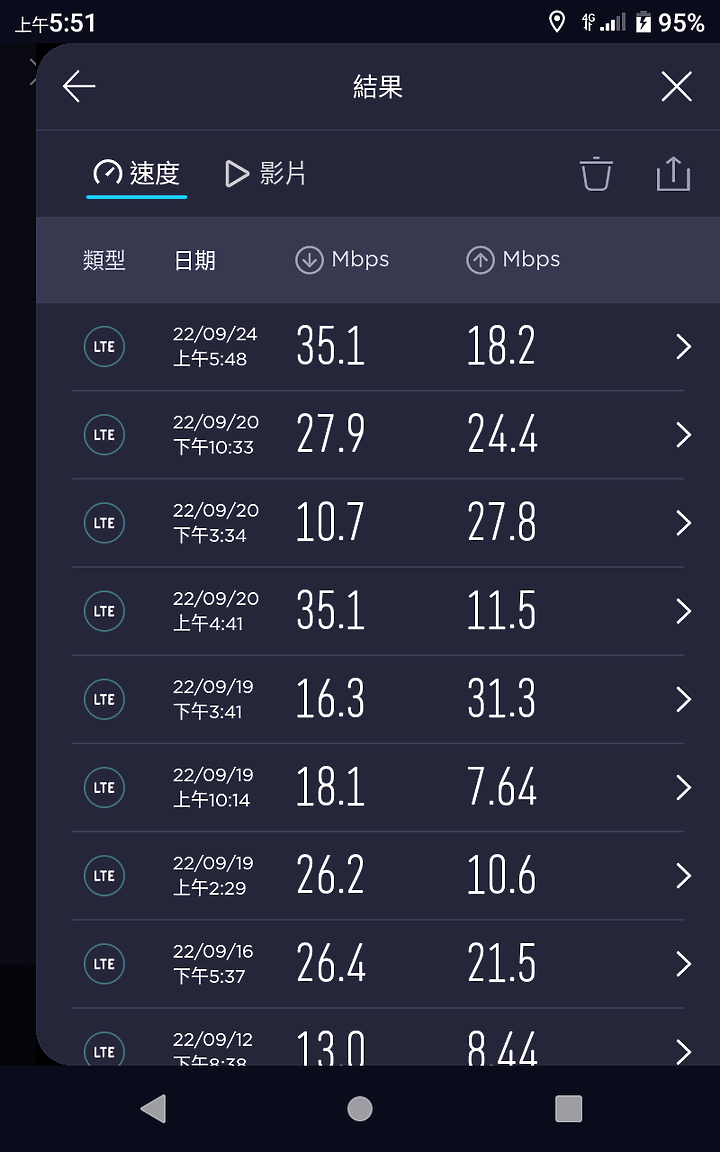
Task: Close the results panel with X
Action: coord(676,87)
